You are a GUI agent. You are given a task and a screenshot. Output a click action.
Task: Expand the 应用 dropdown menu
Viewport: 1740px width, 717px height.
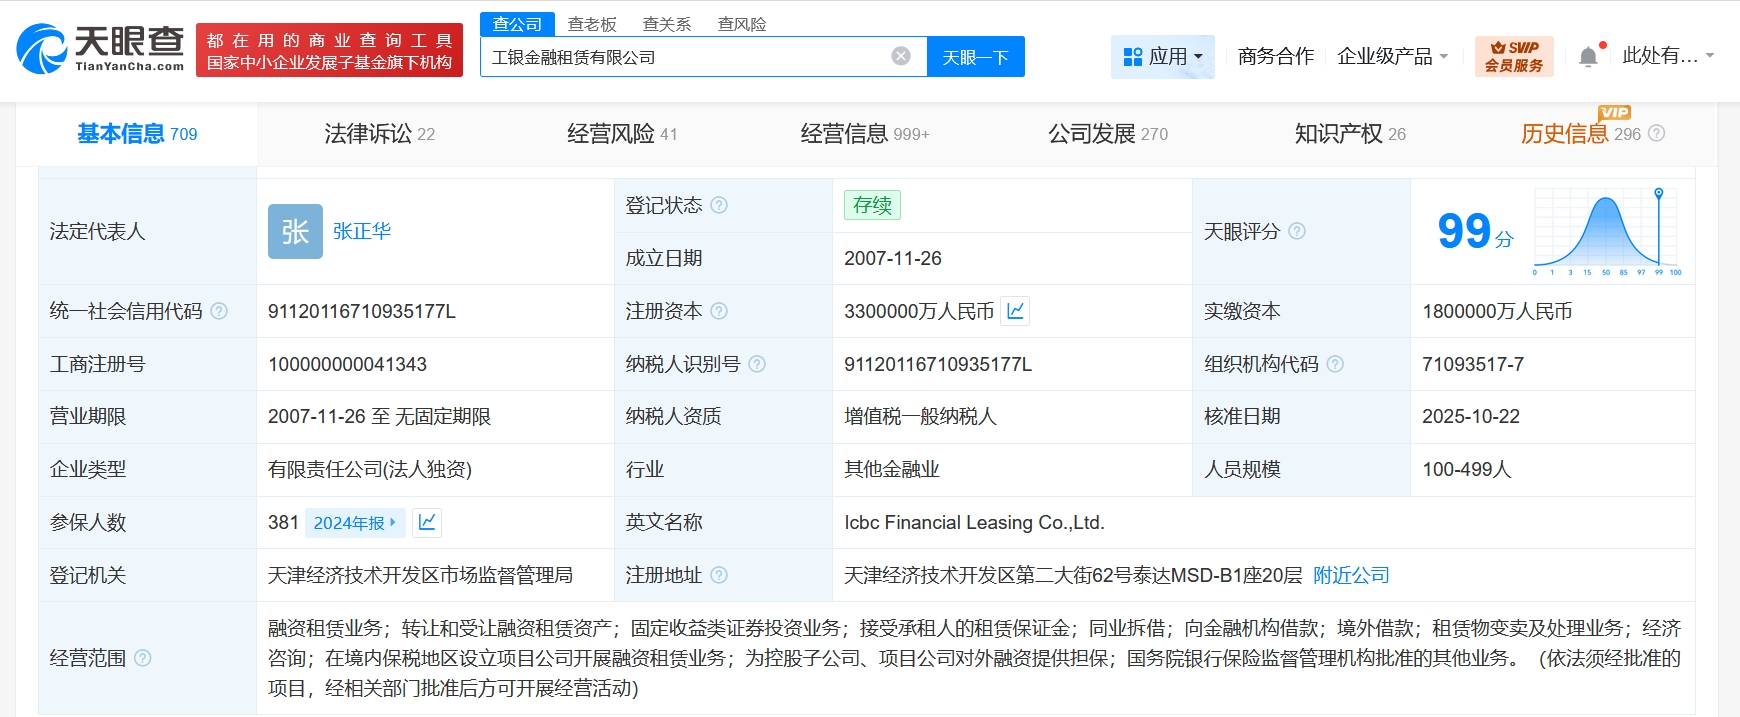1162,57
